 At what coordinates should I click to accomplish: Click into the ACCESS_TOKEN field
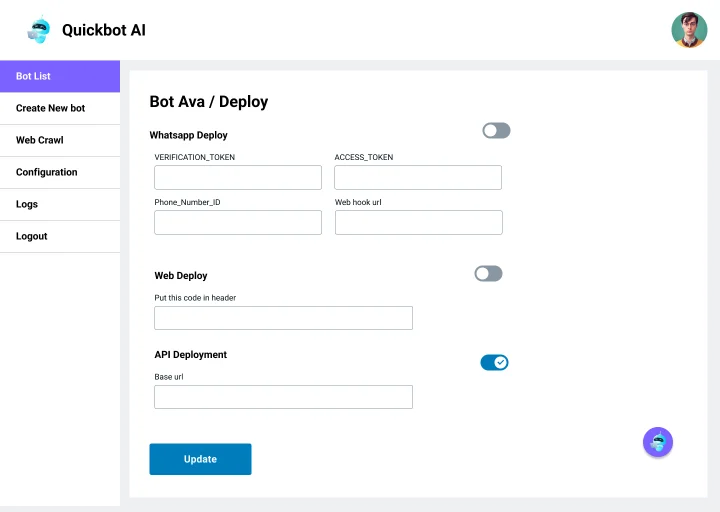click(x=418, y=177)
